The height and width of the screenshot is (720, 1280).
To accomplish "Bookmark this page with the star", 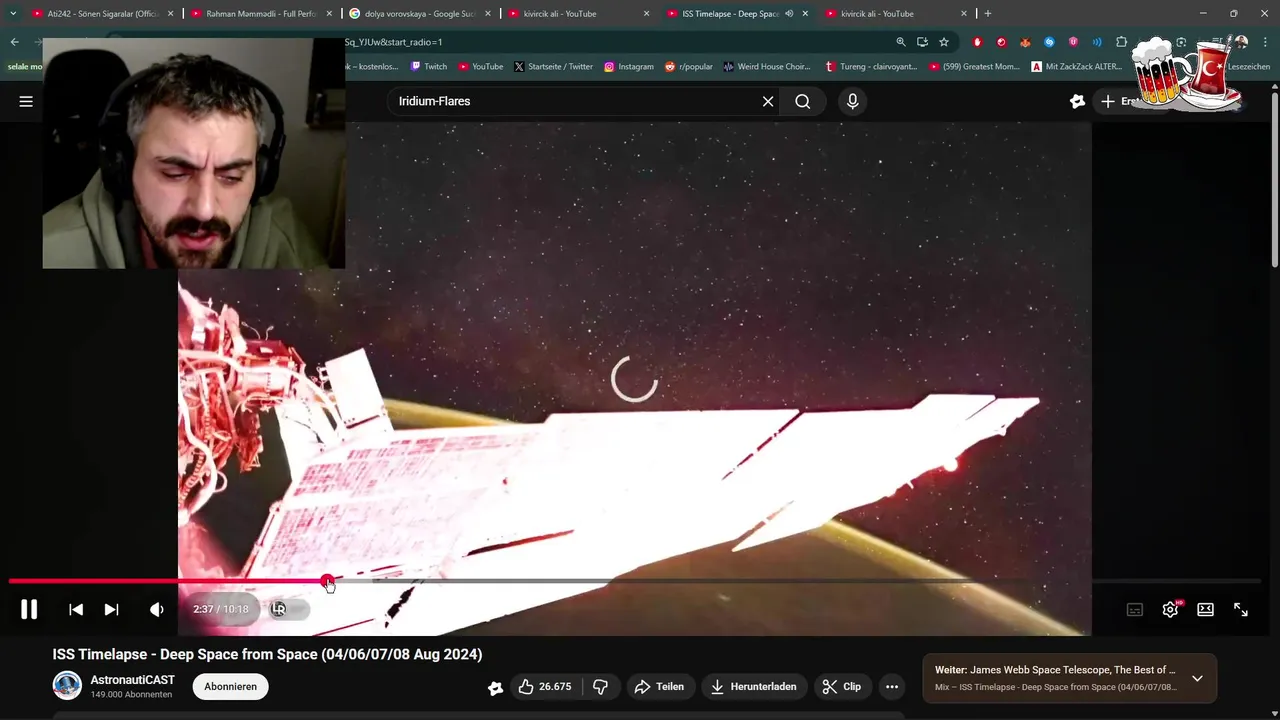I will tap(943, 42).
